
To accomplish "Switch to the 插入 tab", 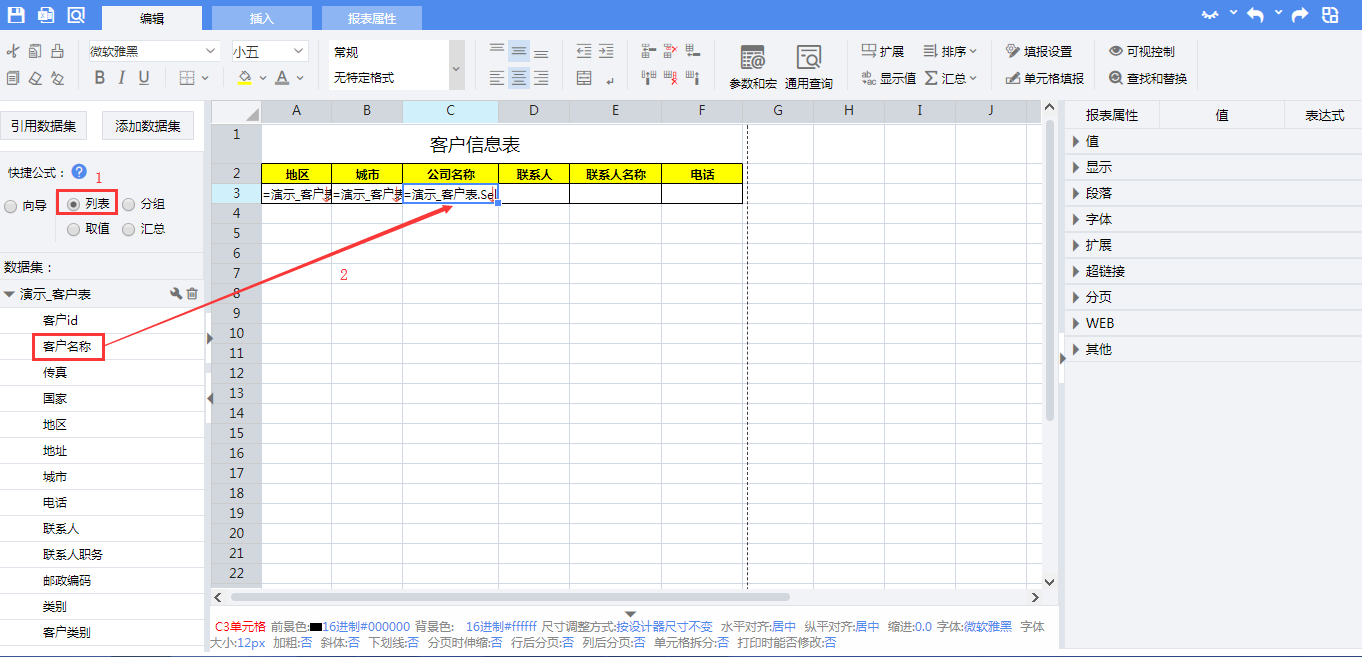I will [261, 18].
